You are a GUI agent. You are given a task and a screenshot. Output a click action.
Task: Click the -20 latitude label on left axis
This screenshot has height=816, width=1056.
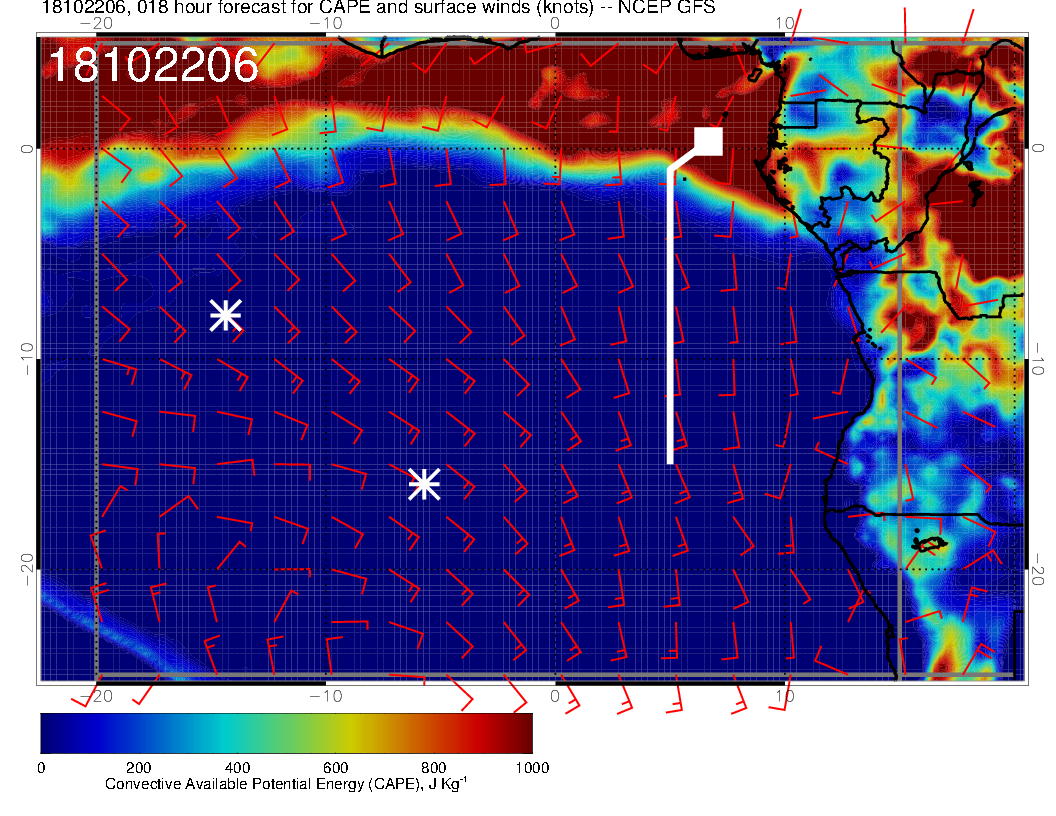pos(26,570)
